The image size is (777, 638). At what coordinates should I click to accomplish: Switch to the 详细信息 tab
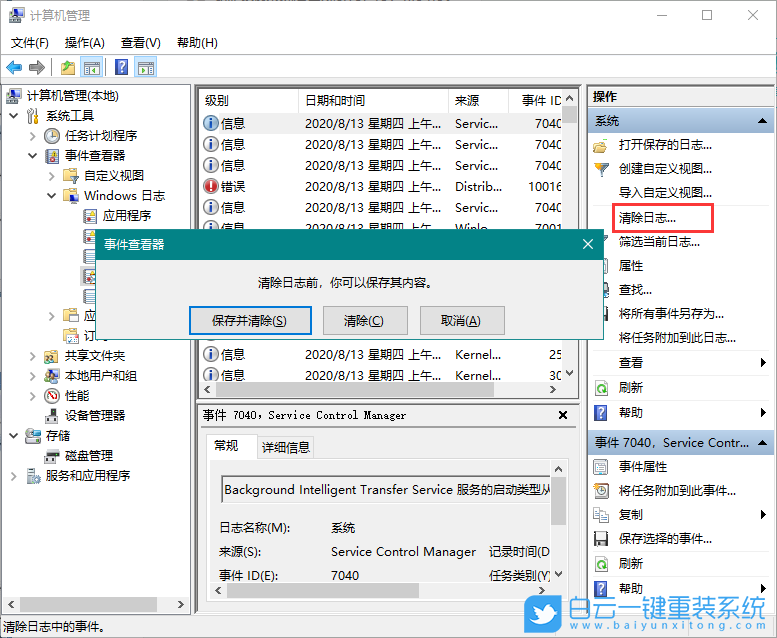point(286,447)
